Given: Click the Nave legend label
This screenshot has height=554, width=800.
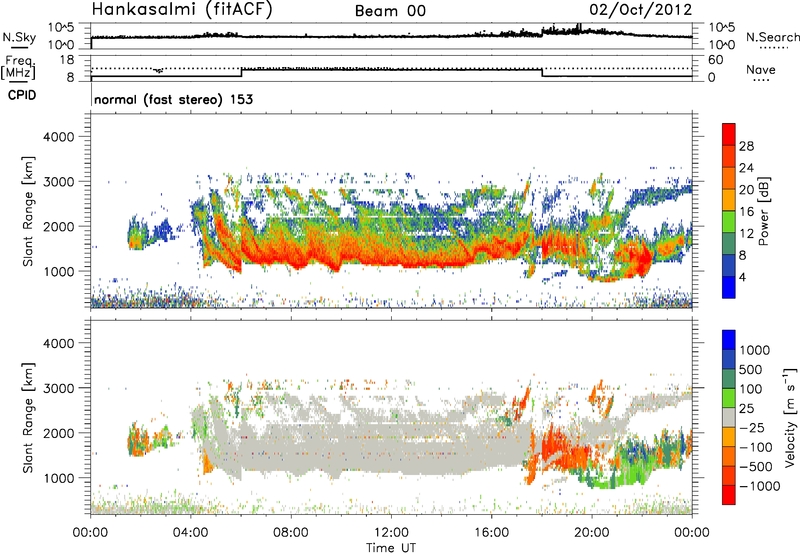Looking at the screenshot, I should point(761,70).
